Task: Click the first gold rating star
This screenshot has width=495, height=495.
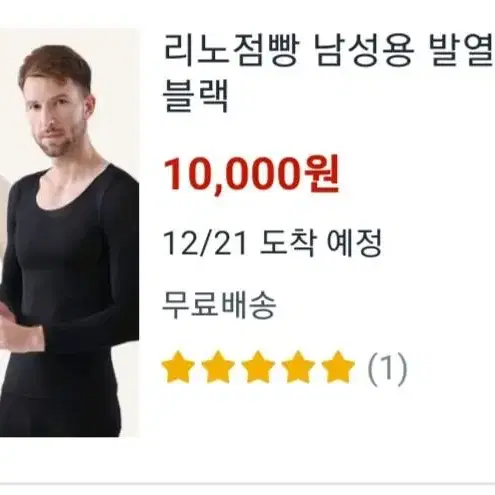Action: point(178,368)
